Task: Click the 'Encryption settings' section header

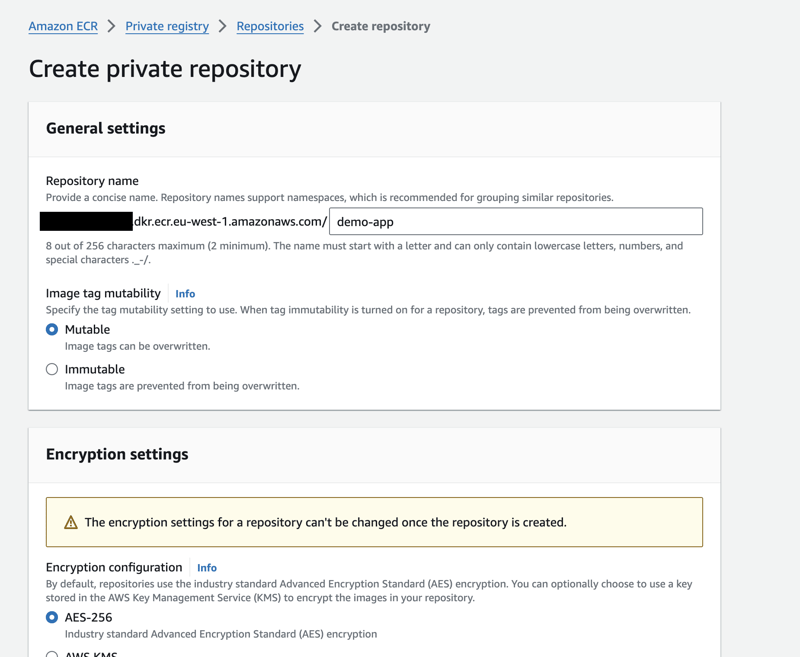Action: [x=117, y=454]
